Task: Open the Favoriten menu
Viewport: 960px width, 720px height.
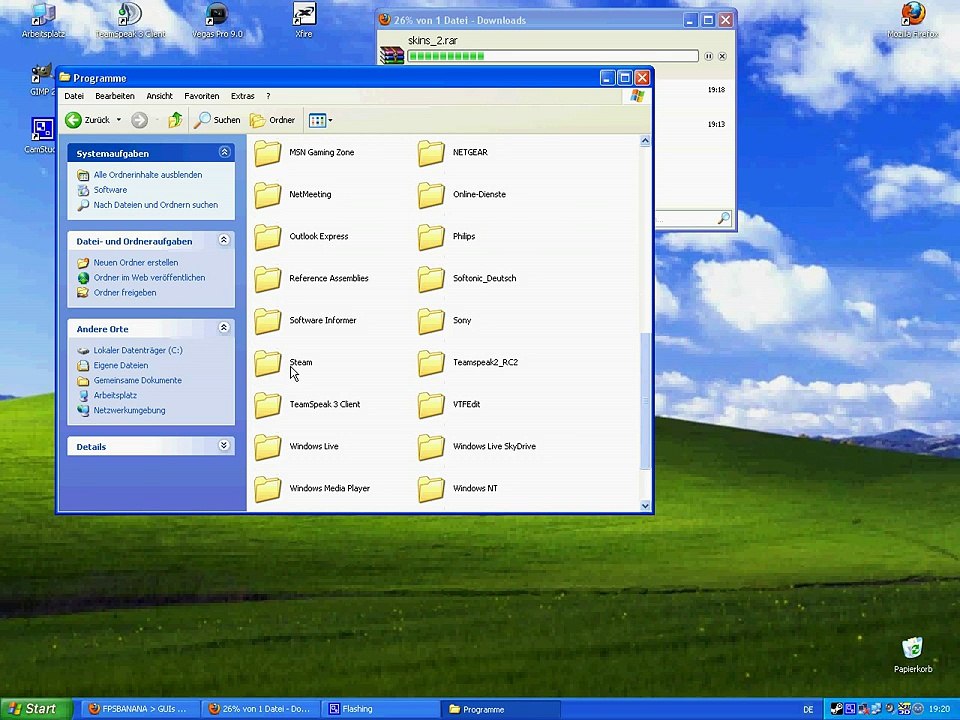Action: click(x=201, y=96)
